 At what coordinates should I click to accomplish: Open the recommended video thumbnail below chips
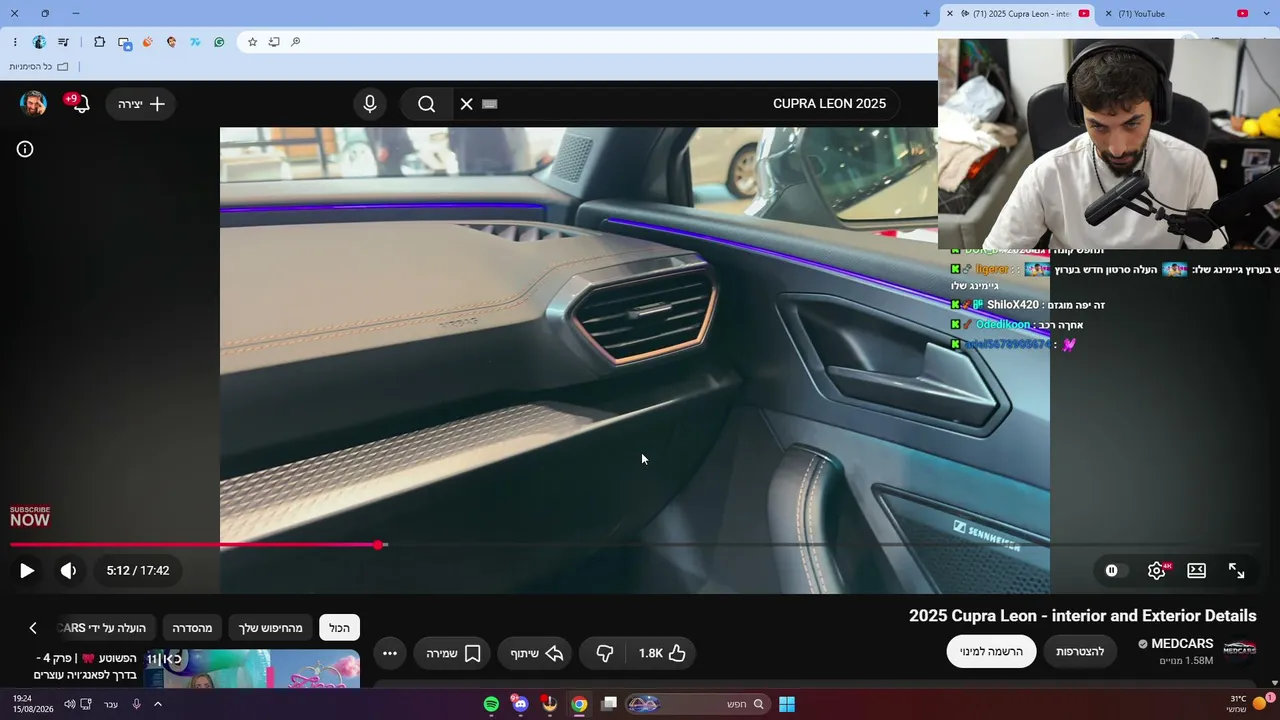(252, 669)
